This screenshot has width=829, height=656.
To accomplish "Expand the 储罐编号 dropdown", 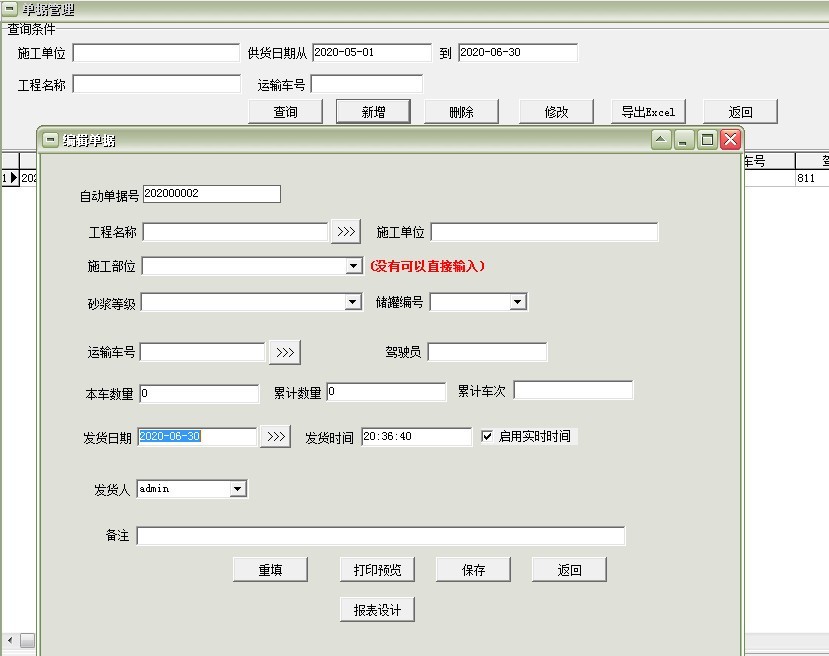I will [x=518, y=302].
